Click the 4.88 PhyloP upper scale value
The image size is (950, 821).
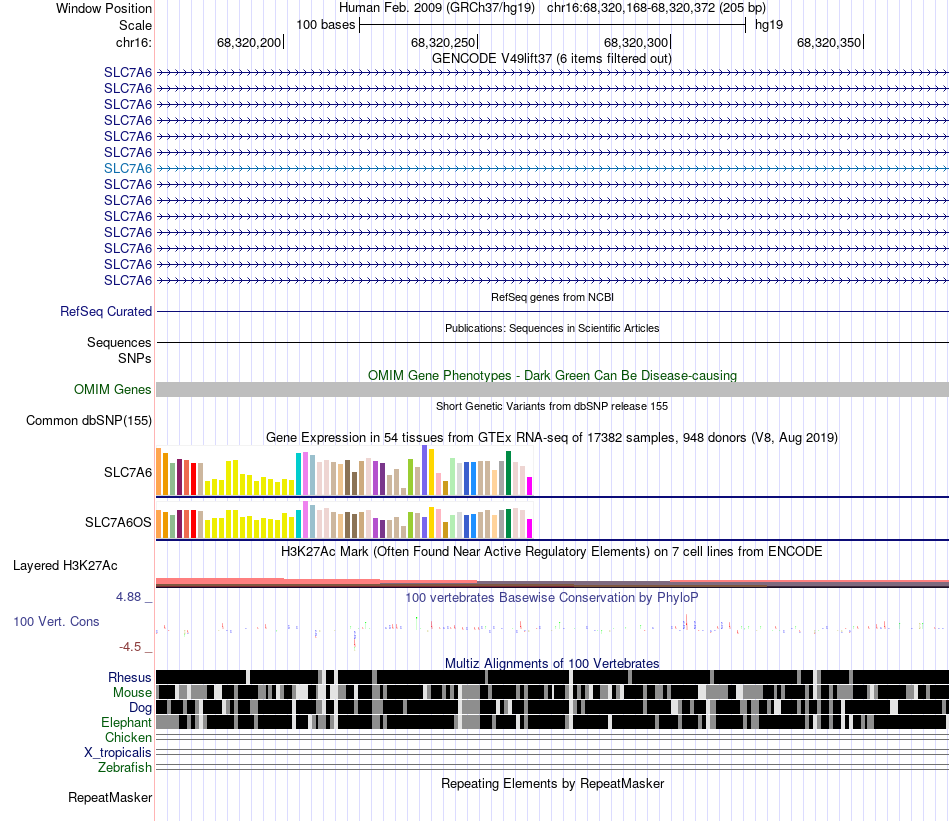click(x=128, y=597)
